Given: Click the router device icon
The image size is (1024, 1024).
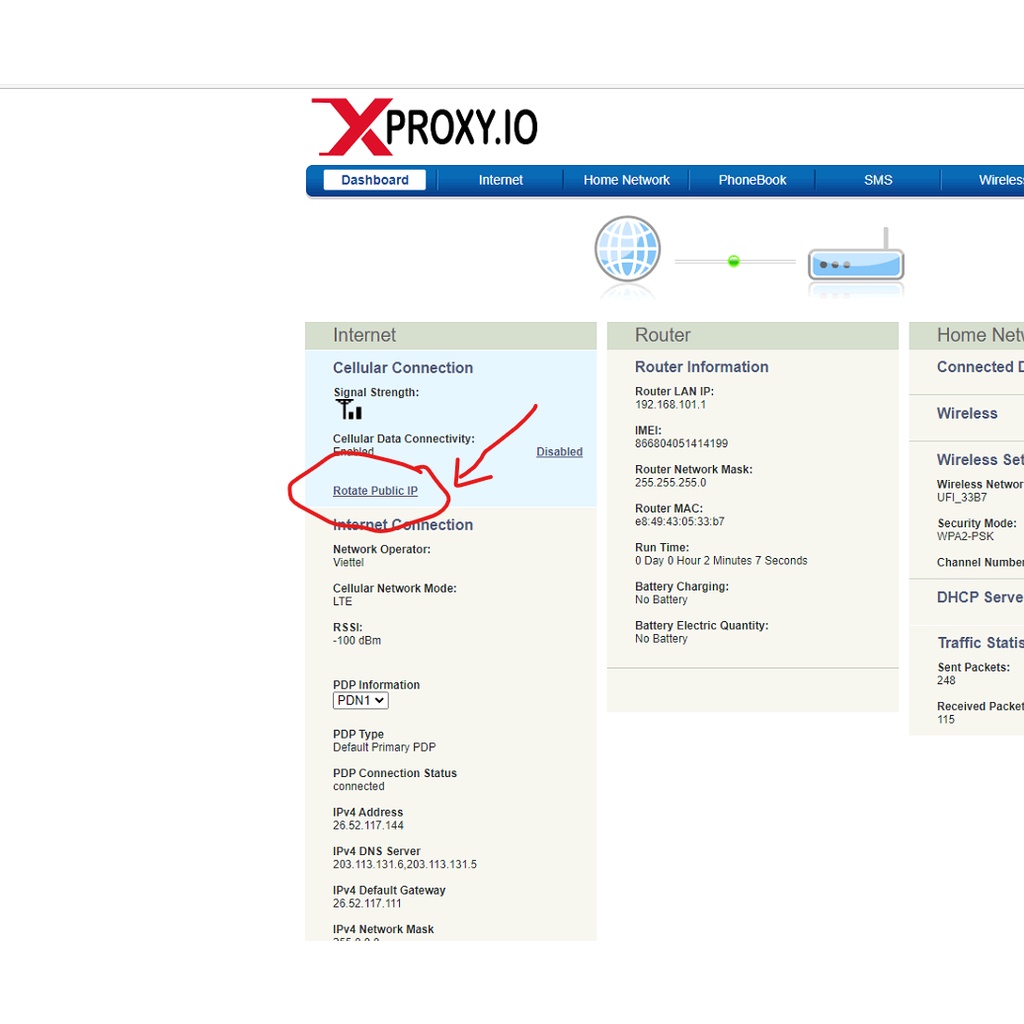Looking at the screenshot, I should 855,263.
